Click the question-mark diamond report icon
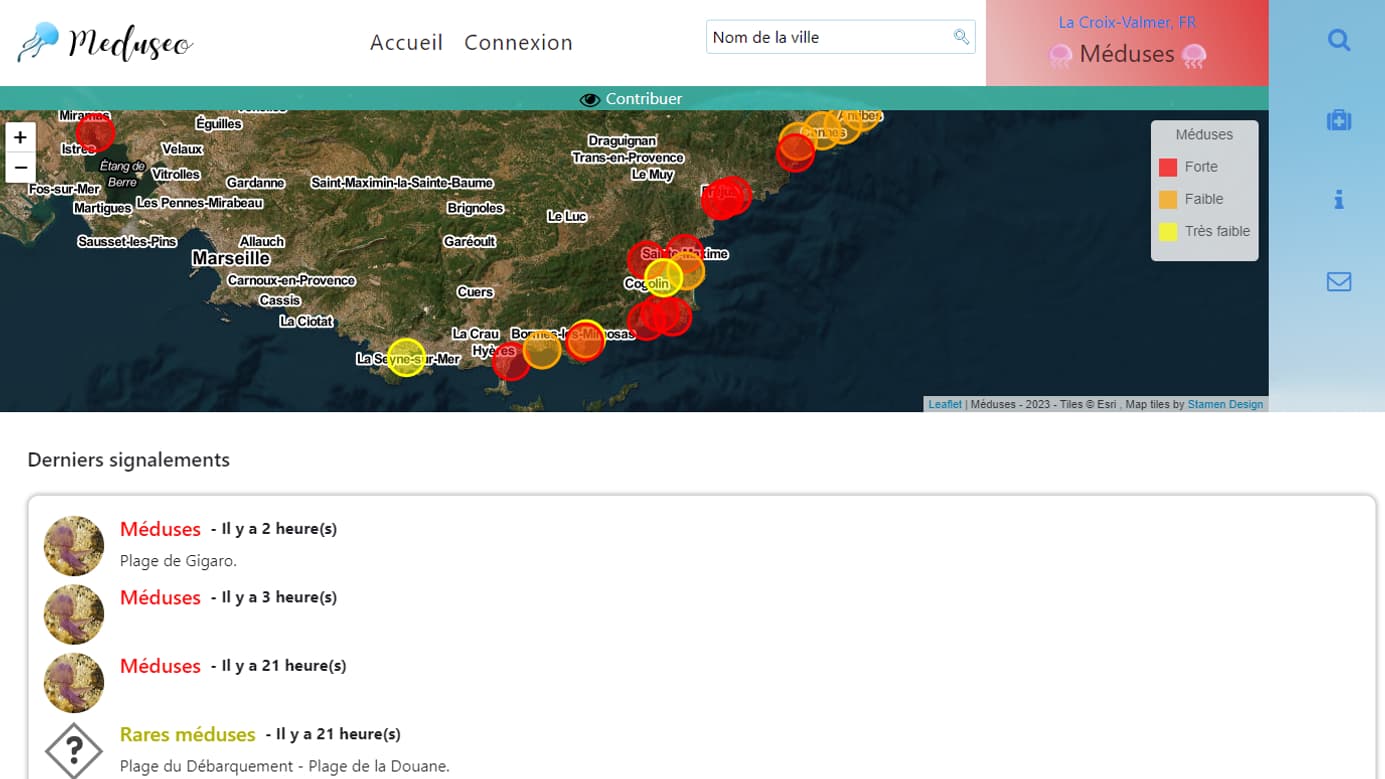The width and height of the screenshot is (1385, 779). pyautogui.click(x=74, y=750)
